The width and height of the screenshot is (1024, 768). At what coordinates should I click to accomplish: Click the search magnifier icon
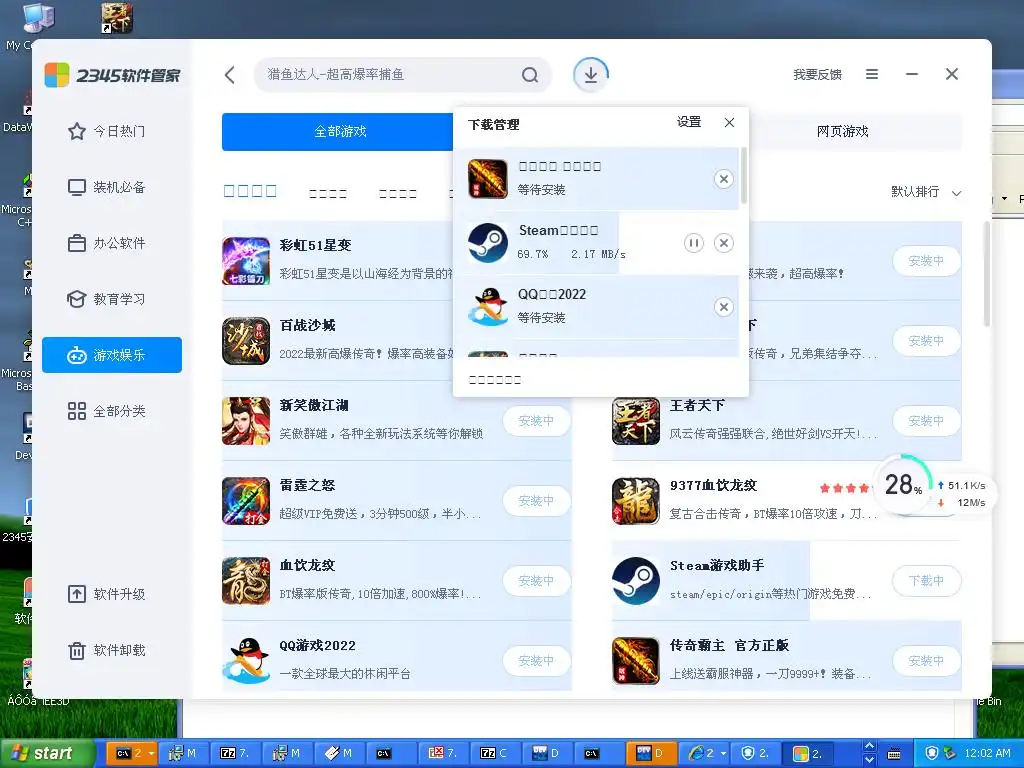pyautogui.click(x=530, y=75)
